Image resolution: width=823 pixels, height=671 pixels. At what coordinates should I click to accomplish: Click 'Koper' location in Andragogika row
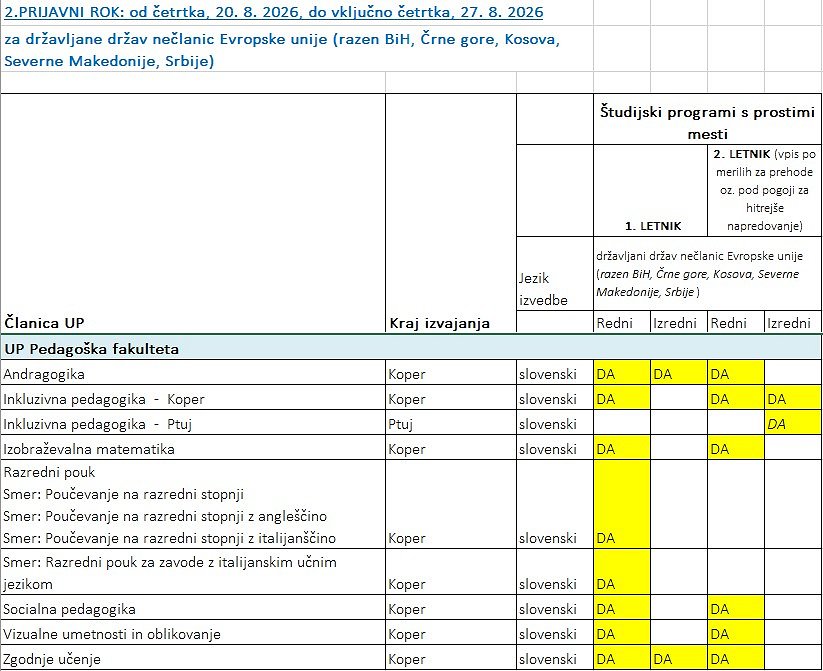tap(451, 372)
